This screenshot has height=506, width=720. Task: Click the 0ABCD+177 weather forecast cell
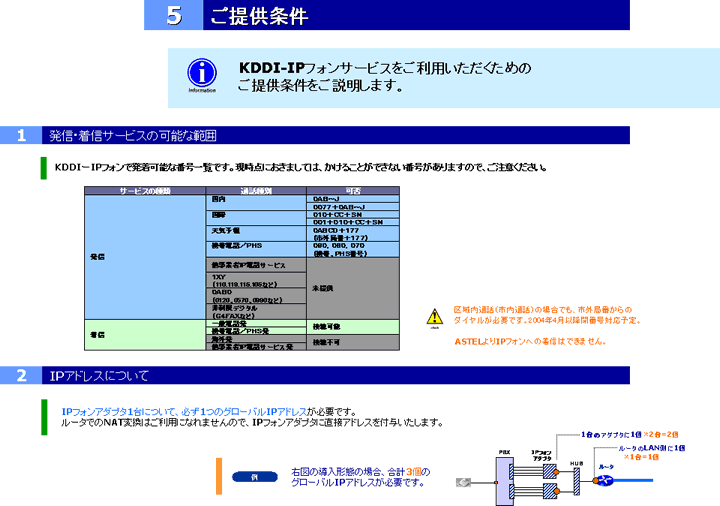pyautogui.click(x=353, y=234)
